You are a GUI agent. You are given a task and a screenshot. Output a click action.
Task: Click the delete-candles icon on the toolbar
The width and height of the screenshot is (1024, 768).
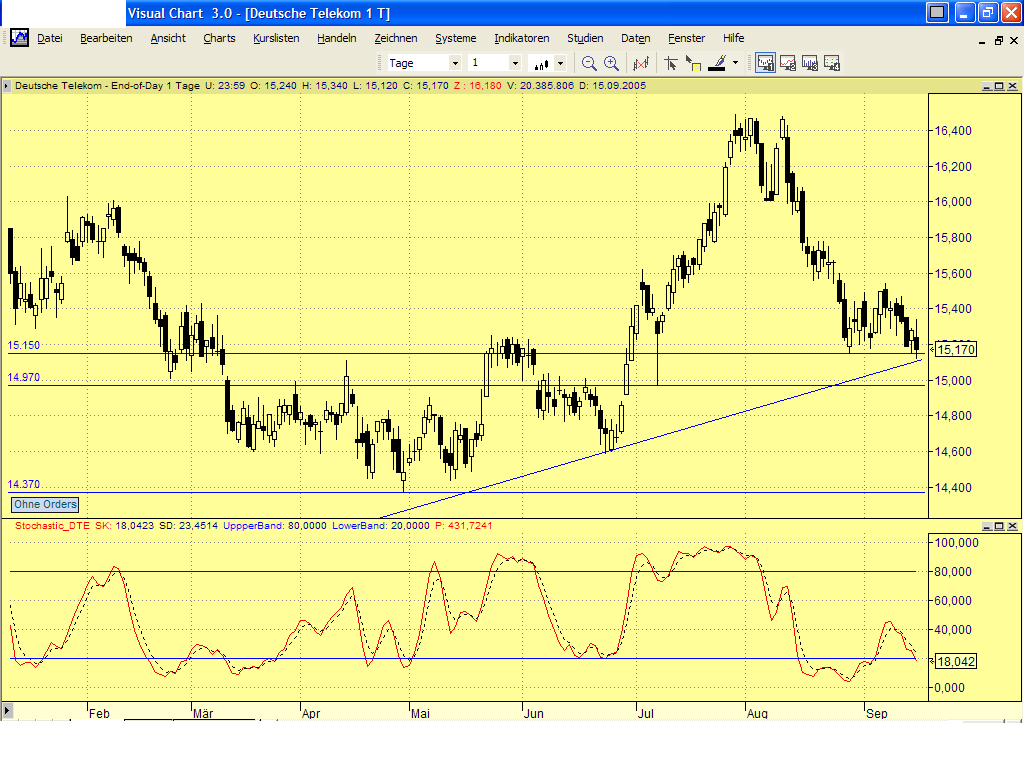point(641,62)
